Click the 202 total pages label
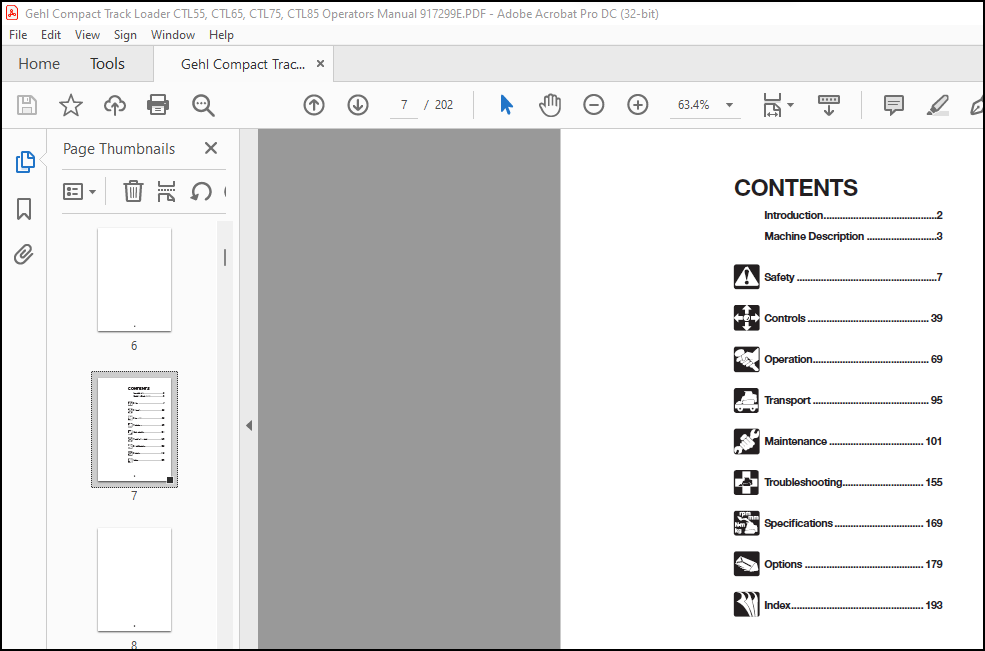This screenshot has width=985, height=651. coord(444,105)
